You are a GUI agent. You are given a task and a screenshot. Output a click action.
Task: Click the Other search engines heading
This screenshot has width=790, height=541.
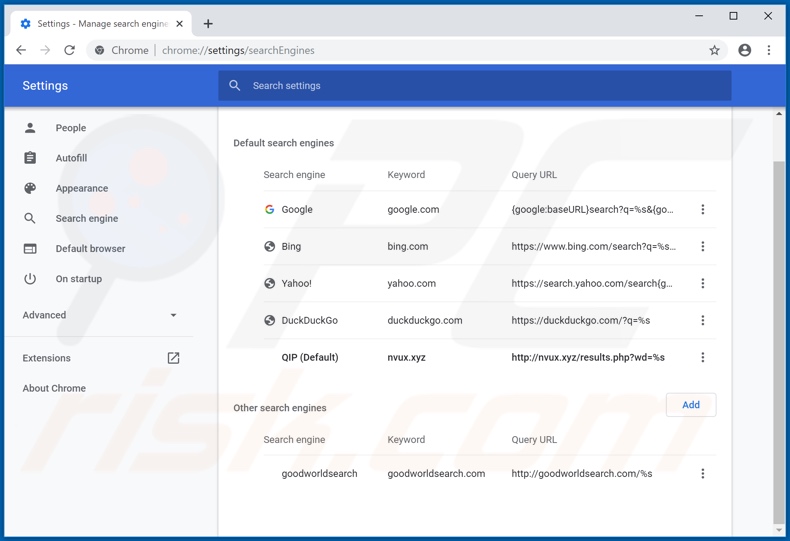point(280,408)
